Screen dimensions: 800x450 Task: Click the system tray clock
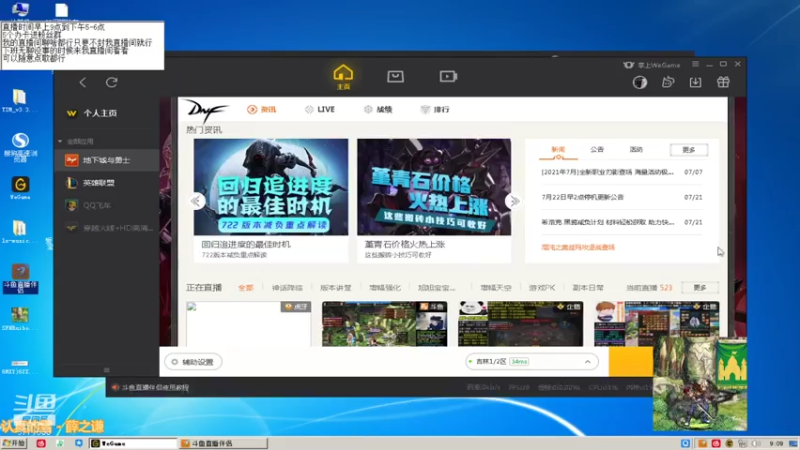pos(776,444)
